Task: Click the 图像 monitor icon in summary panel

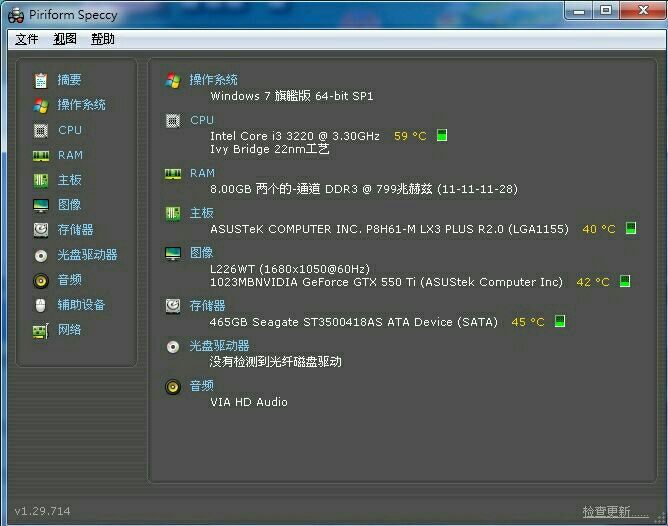Action: point(173,253)
